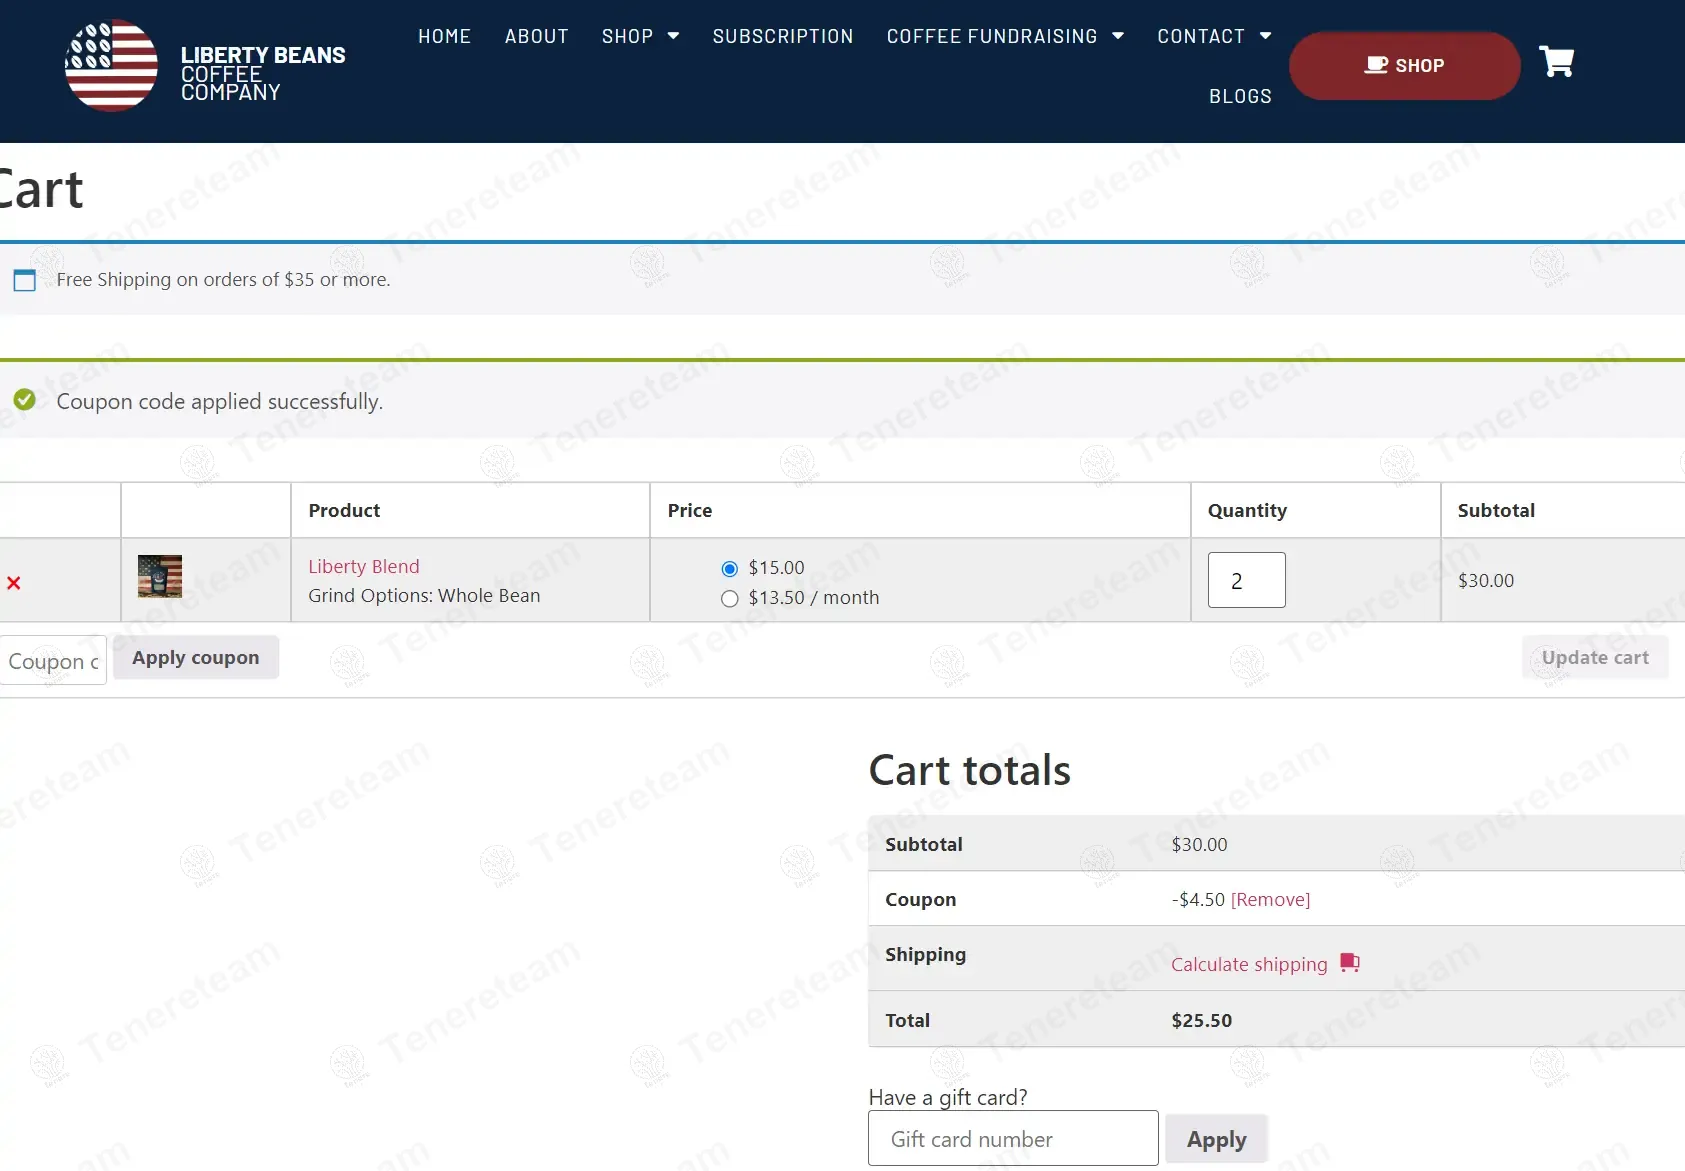1685x1171 pixels.
Task: Click the Apply coupon button
Action: [x=196, y=658]
